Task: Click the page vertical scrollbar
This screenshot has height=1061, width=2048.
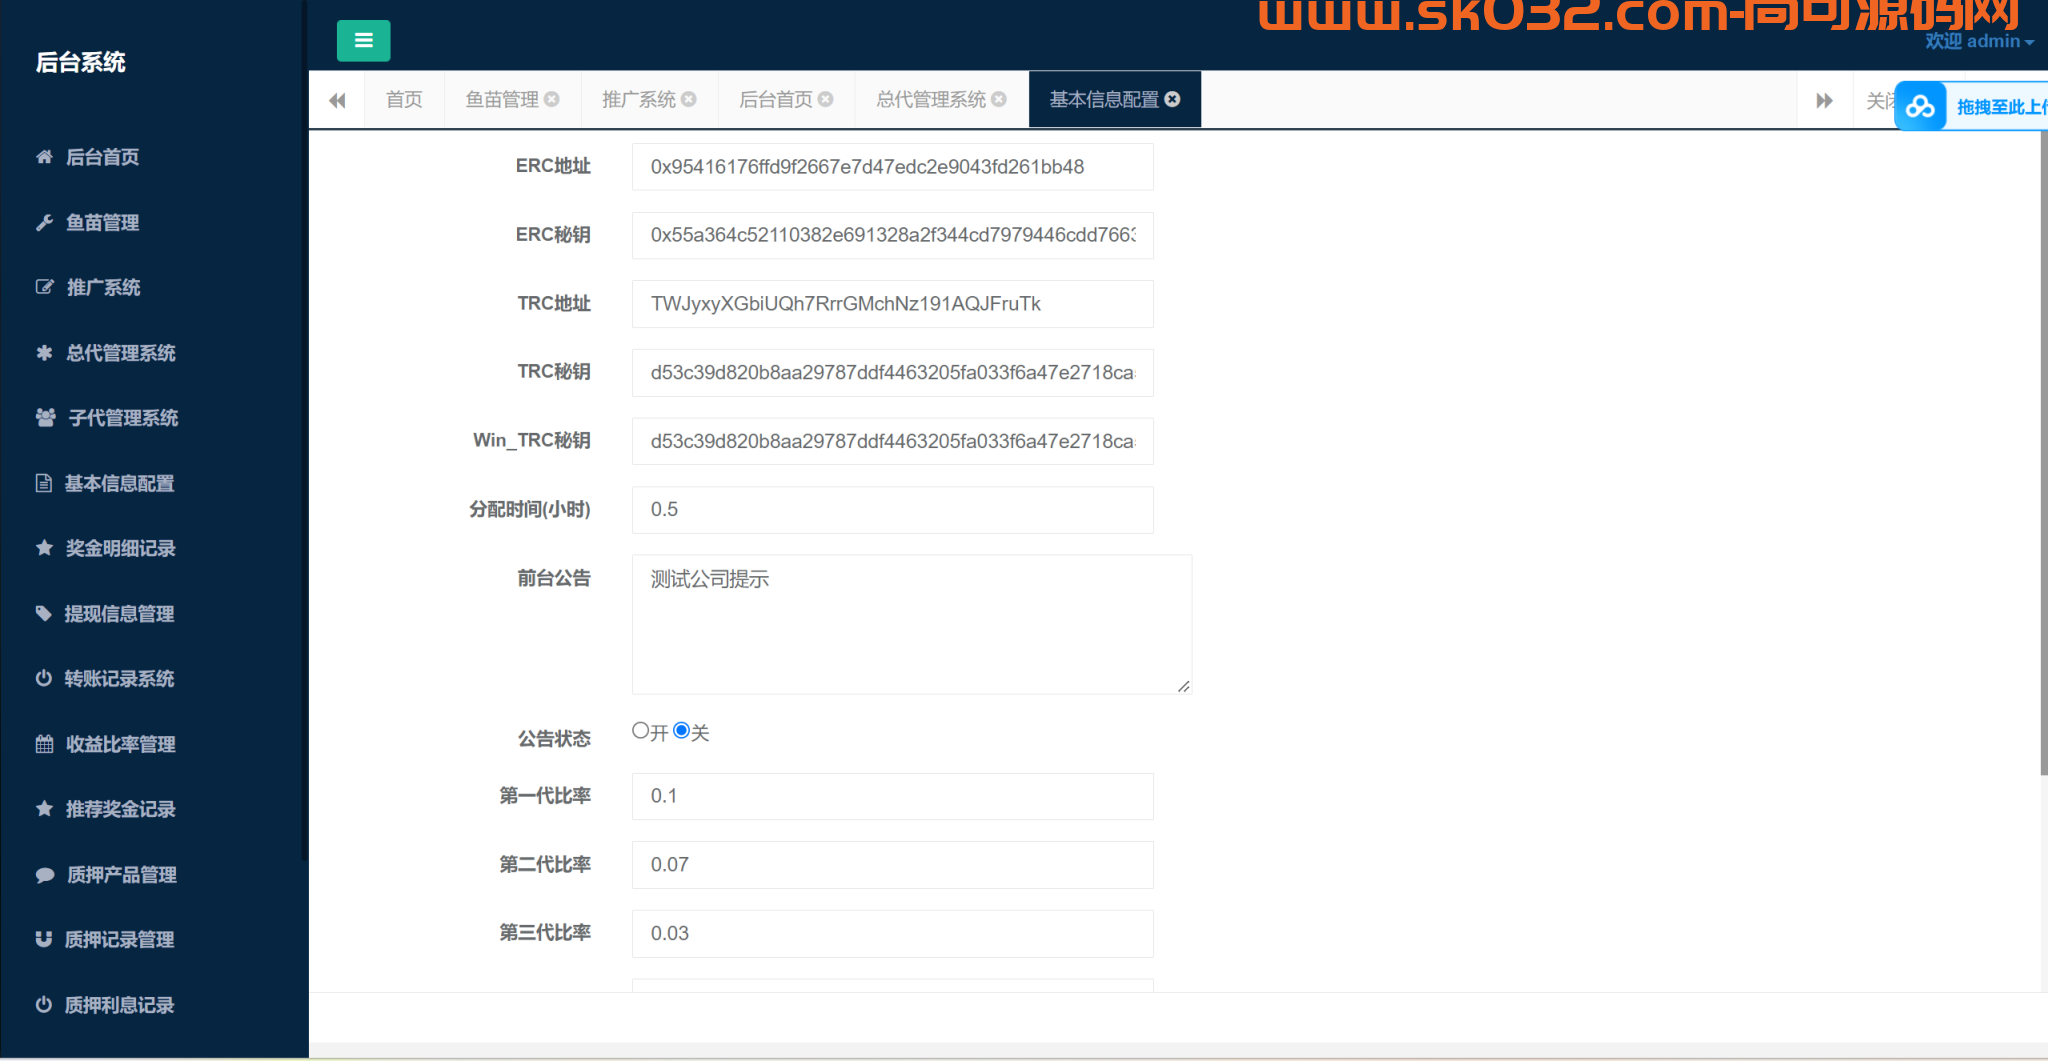Action: 2043,452
